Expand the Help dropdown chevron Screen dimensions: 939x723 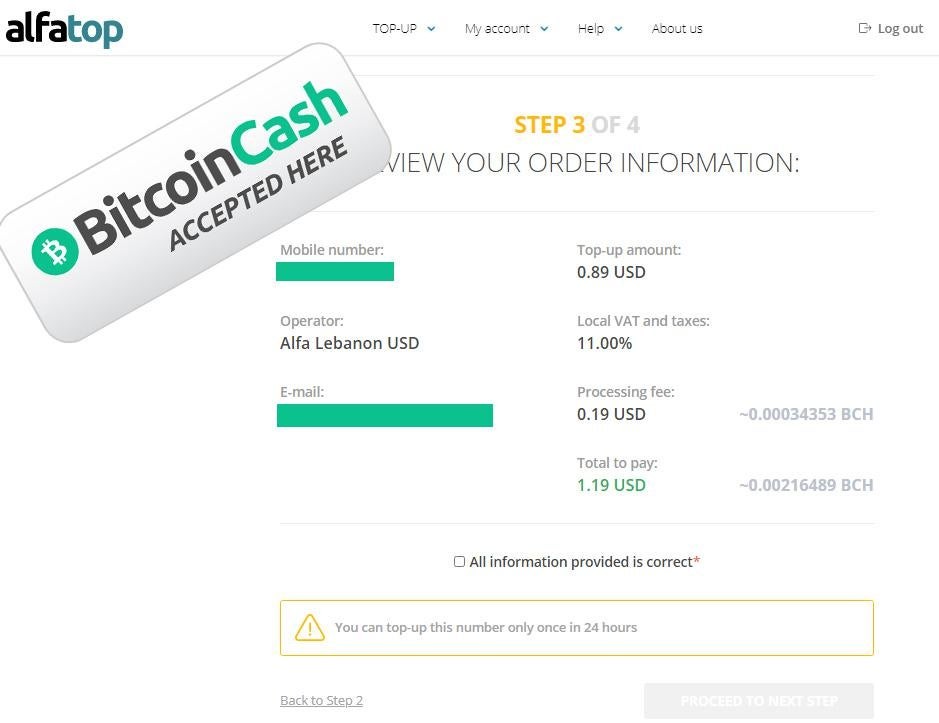[x=619, y=29]
